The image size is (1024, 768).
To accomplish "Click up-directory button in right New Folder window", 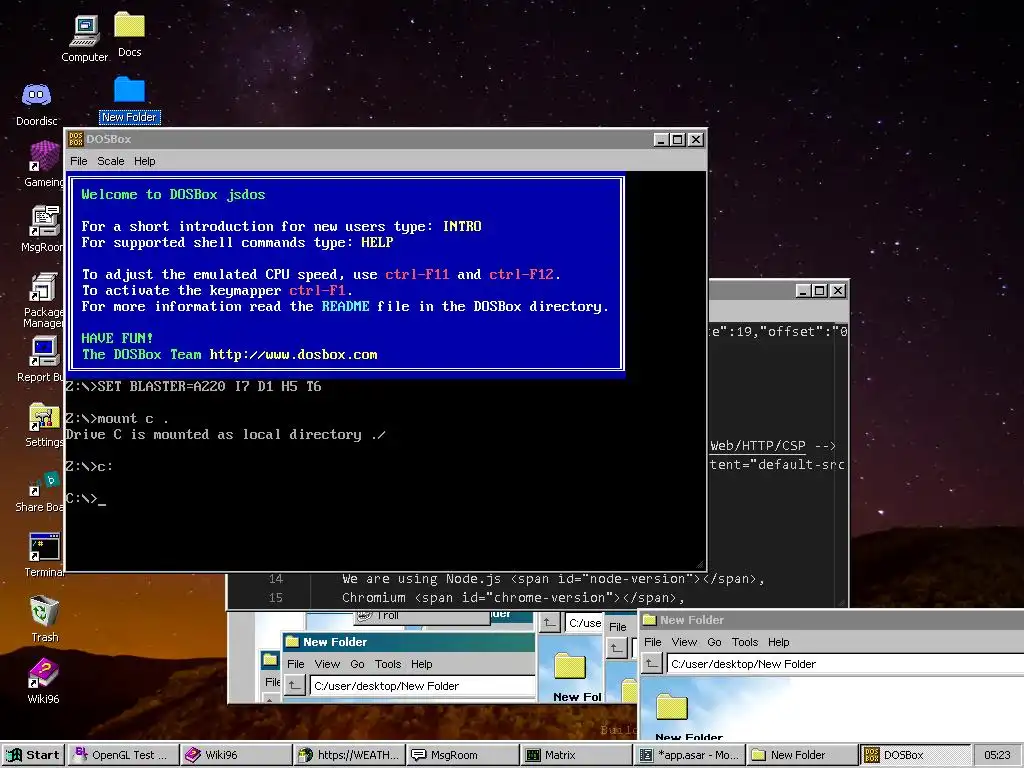I will 651,664.
